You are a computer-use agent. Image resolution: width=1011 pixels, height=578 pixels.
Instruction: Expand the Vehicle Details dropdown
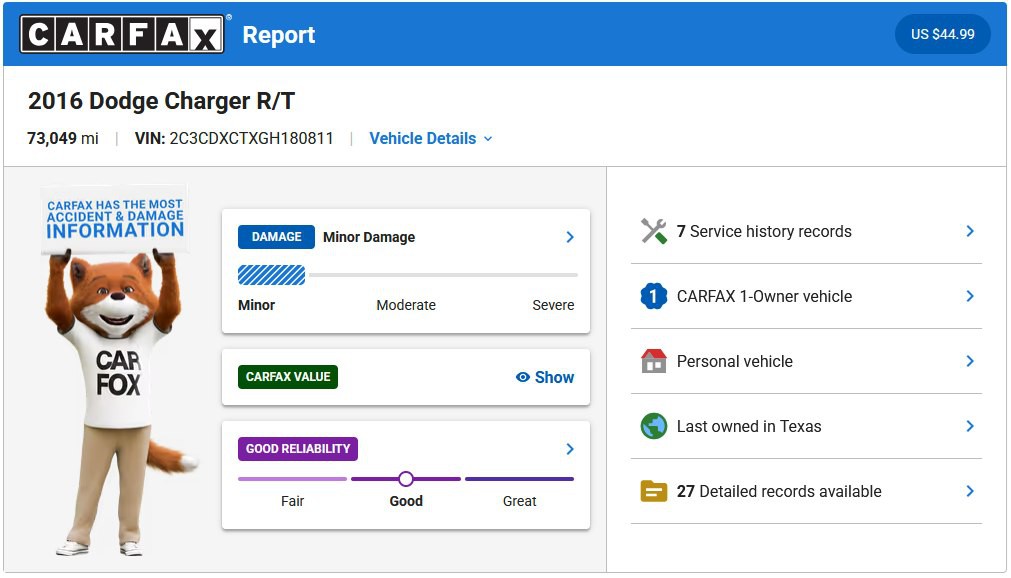click(431, 138)
